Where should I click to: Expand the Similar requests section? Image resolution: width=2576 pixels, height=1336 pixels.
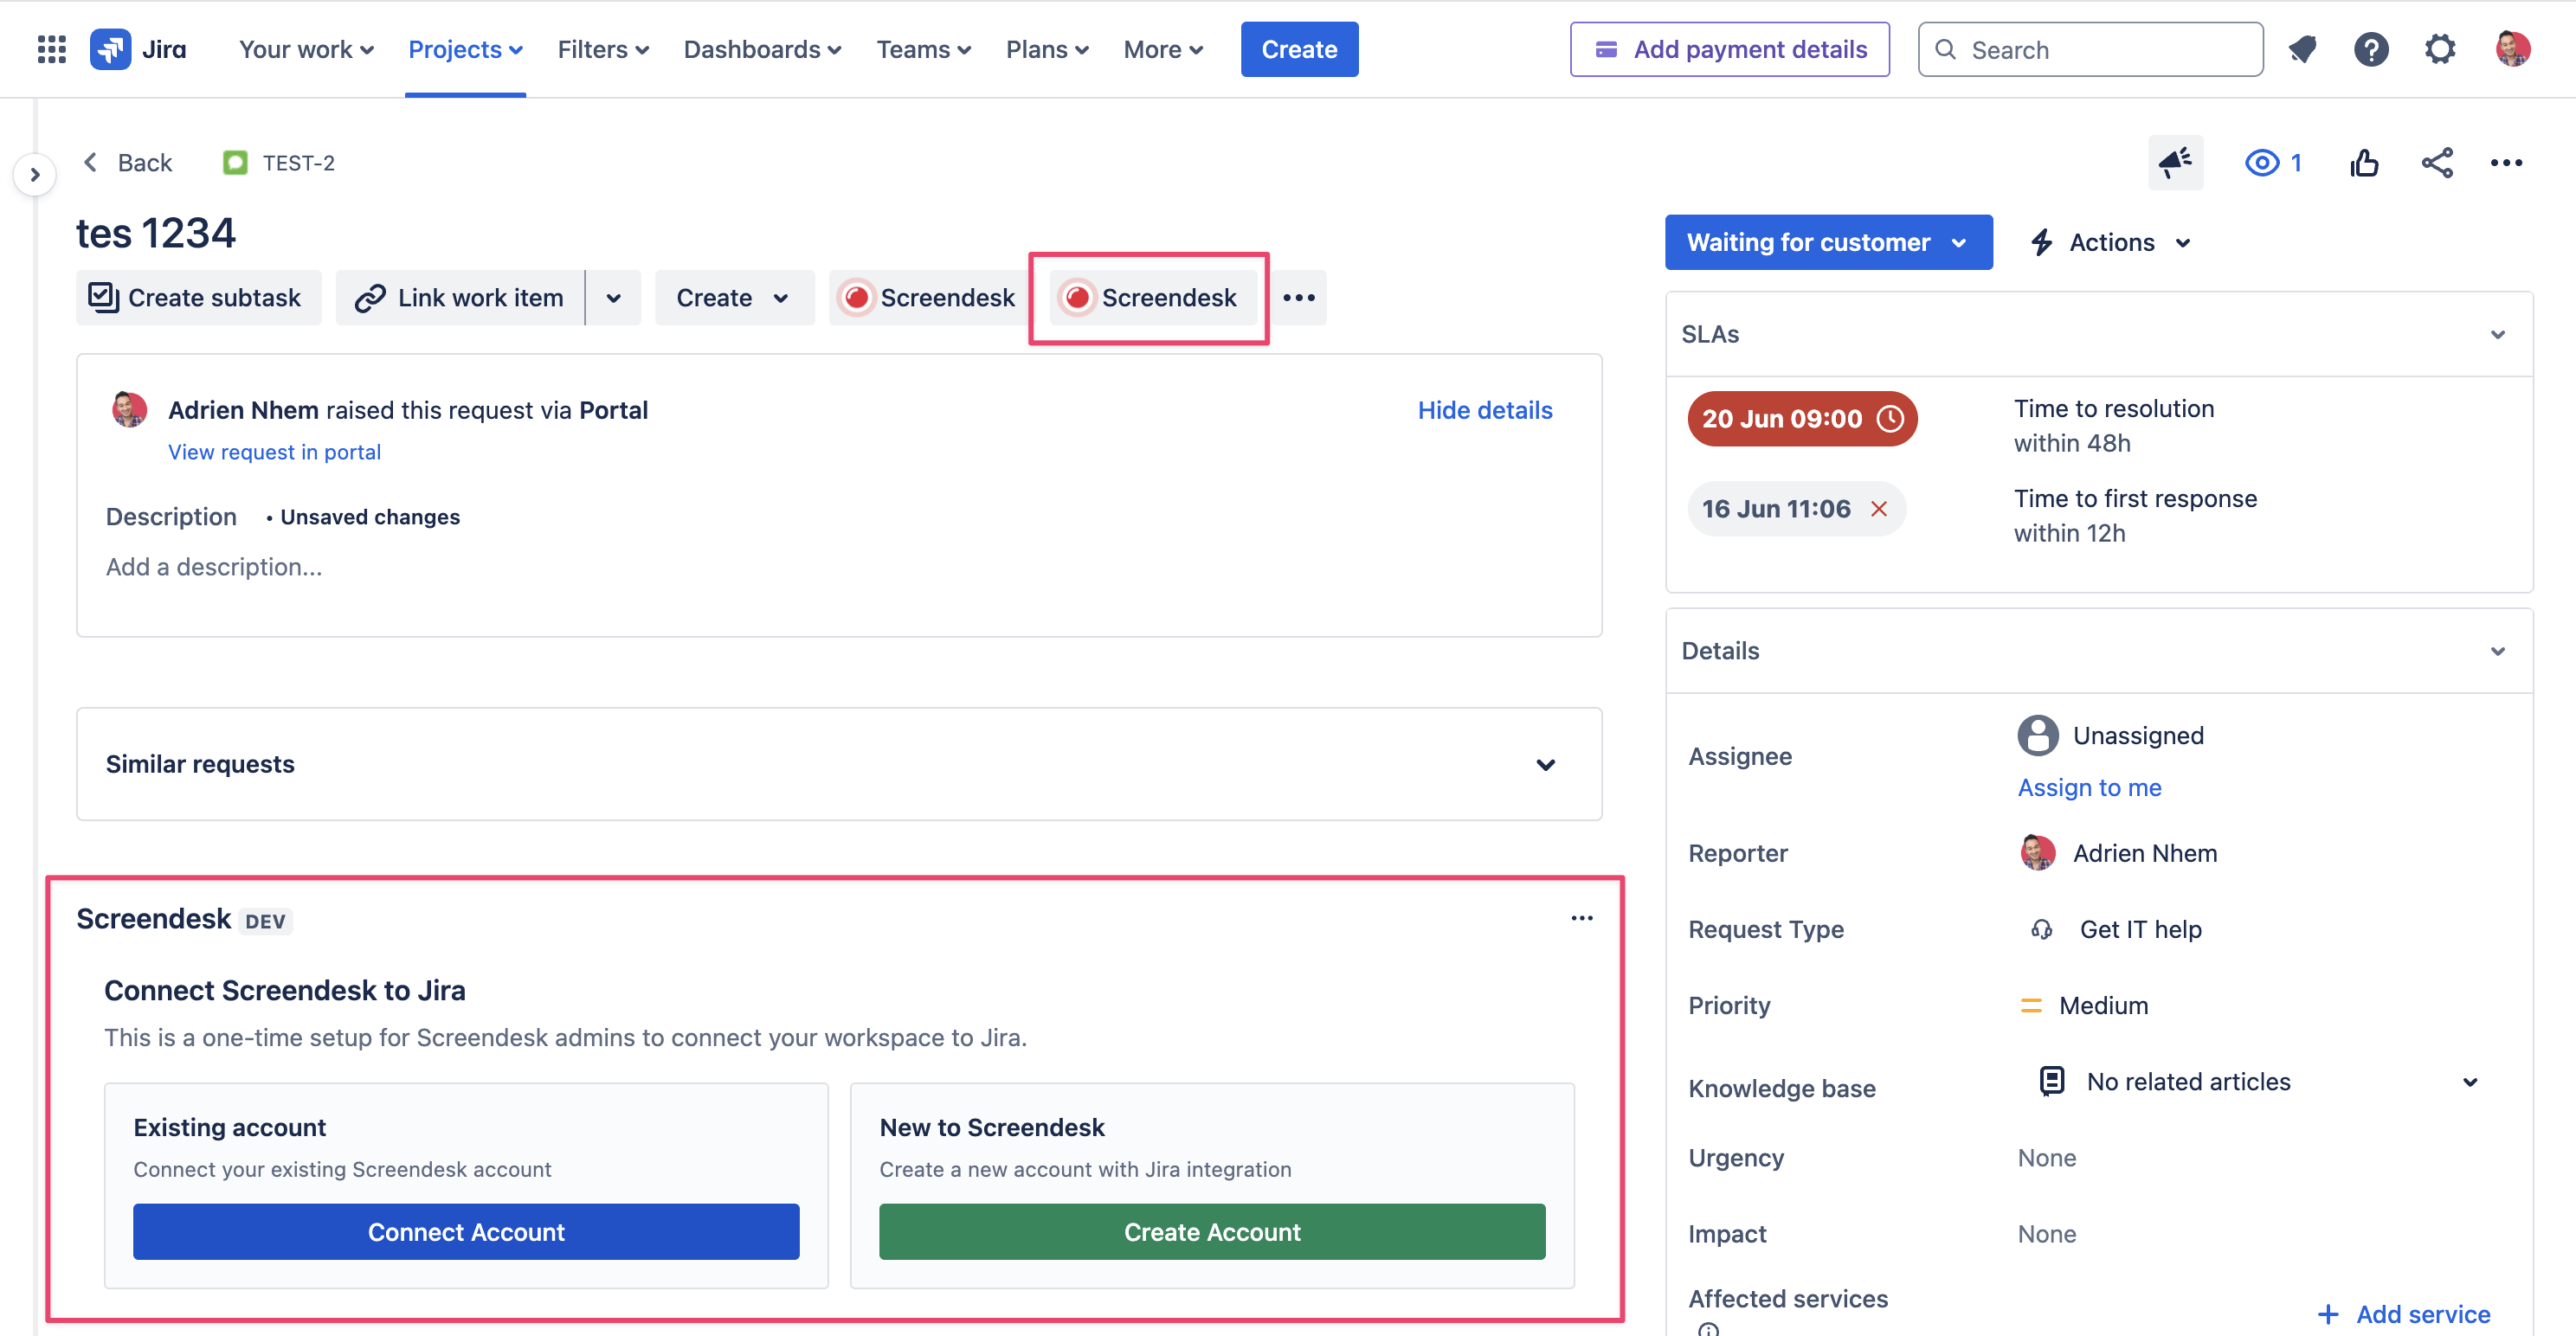(1545, 765)
